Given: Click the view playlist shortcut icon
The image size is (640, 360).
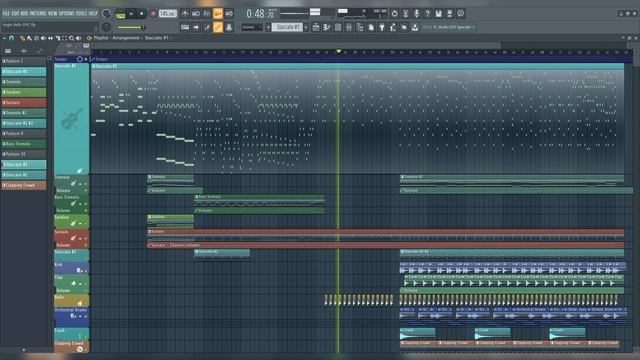Looking at the screenshot, I should pos(316,27).
